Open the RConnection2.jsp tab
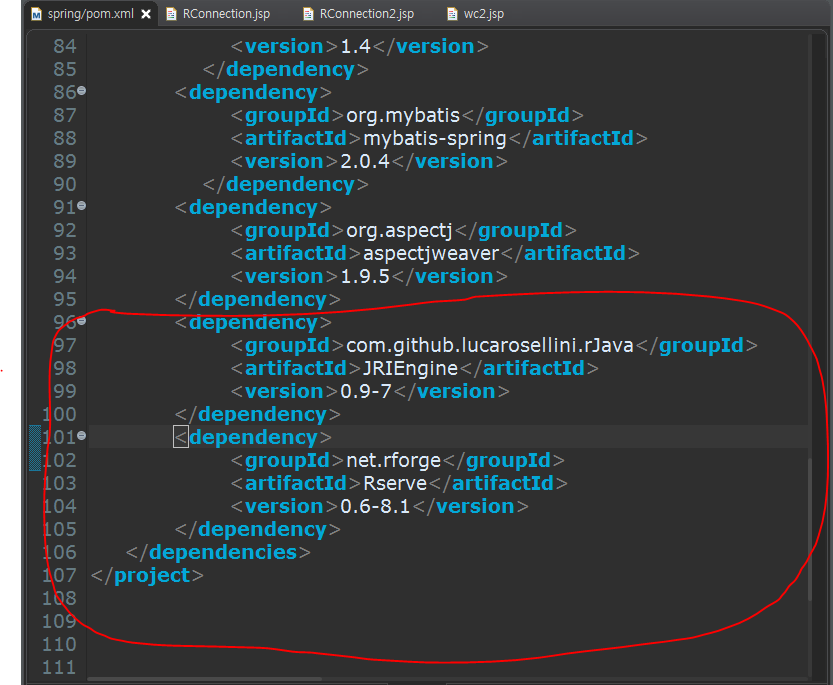 tap(367, 14)
